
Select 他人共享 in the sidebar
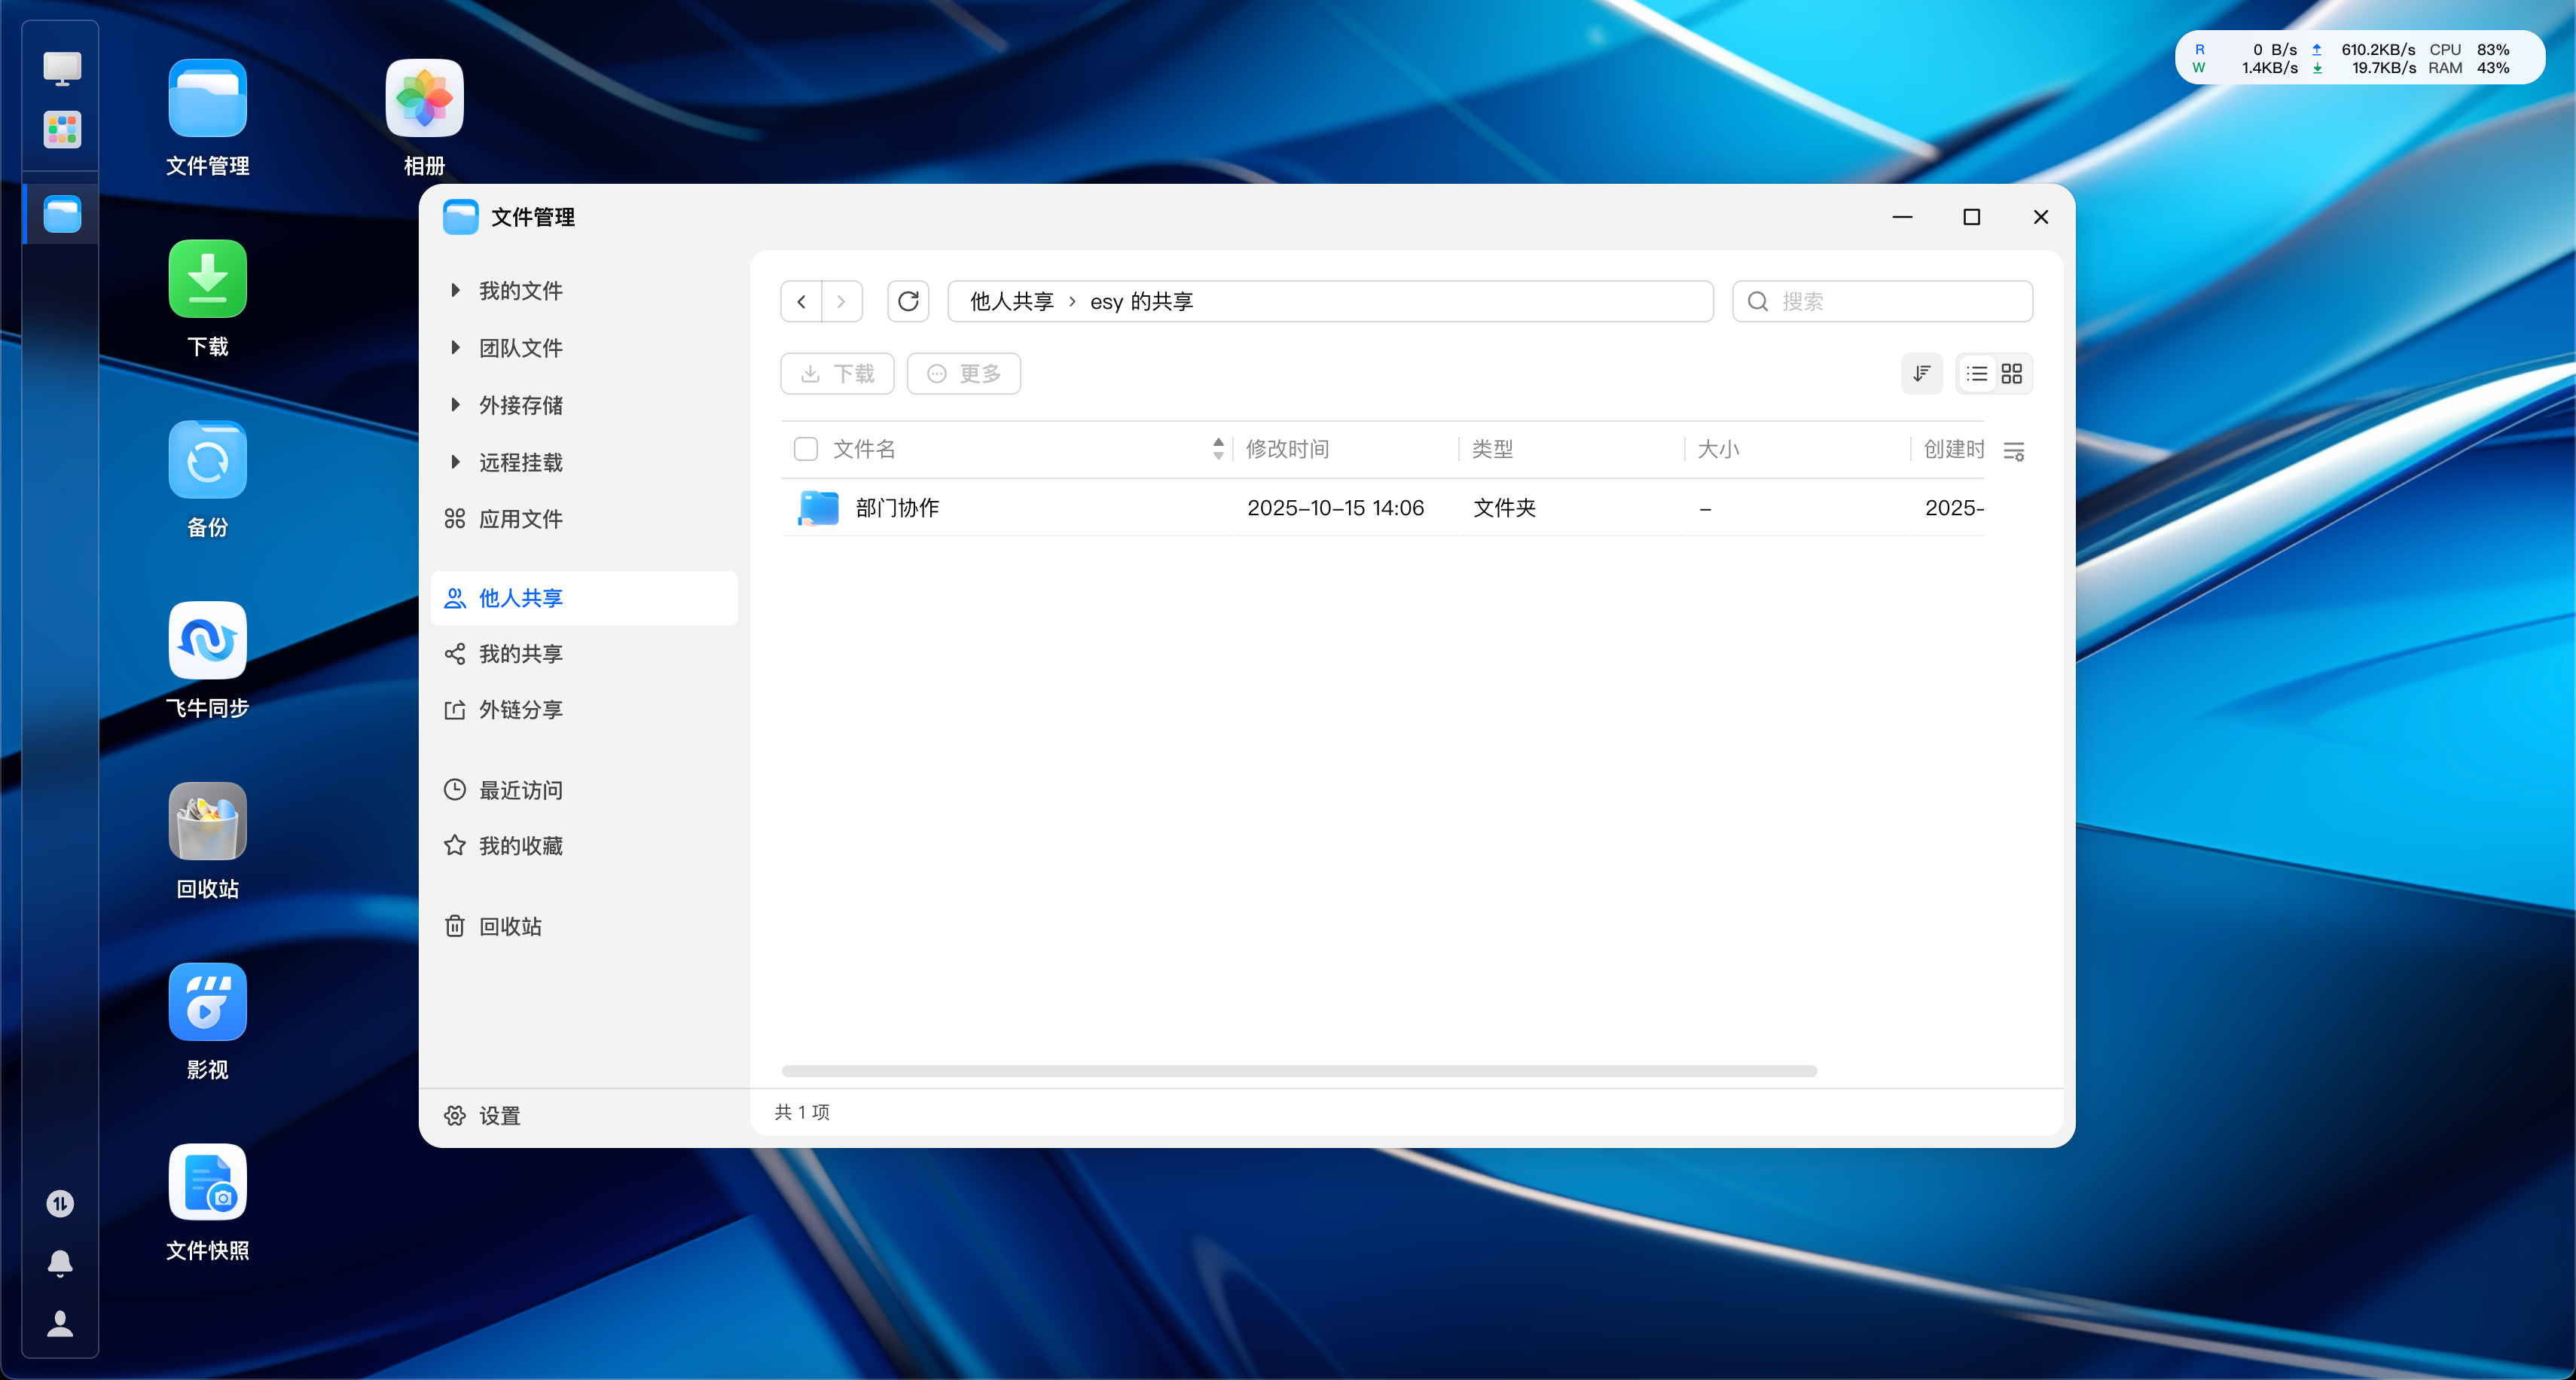(584, 598)
